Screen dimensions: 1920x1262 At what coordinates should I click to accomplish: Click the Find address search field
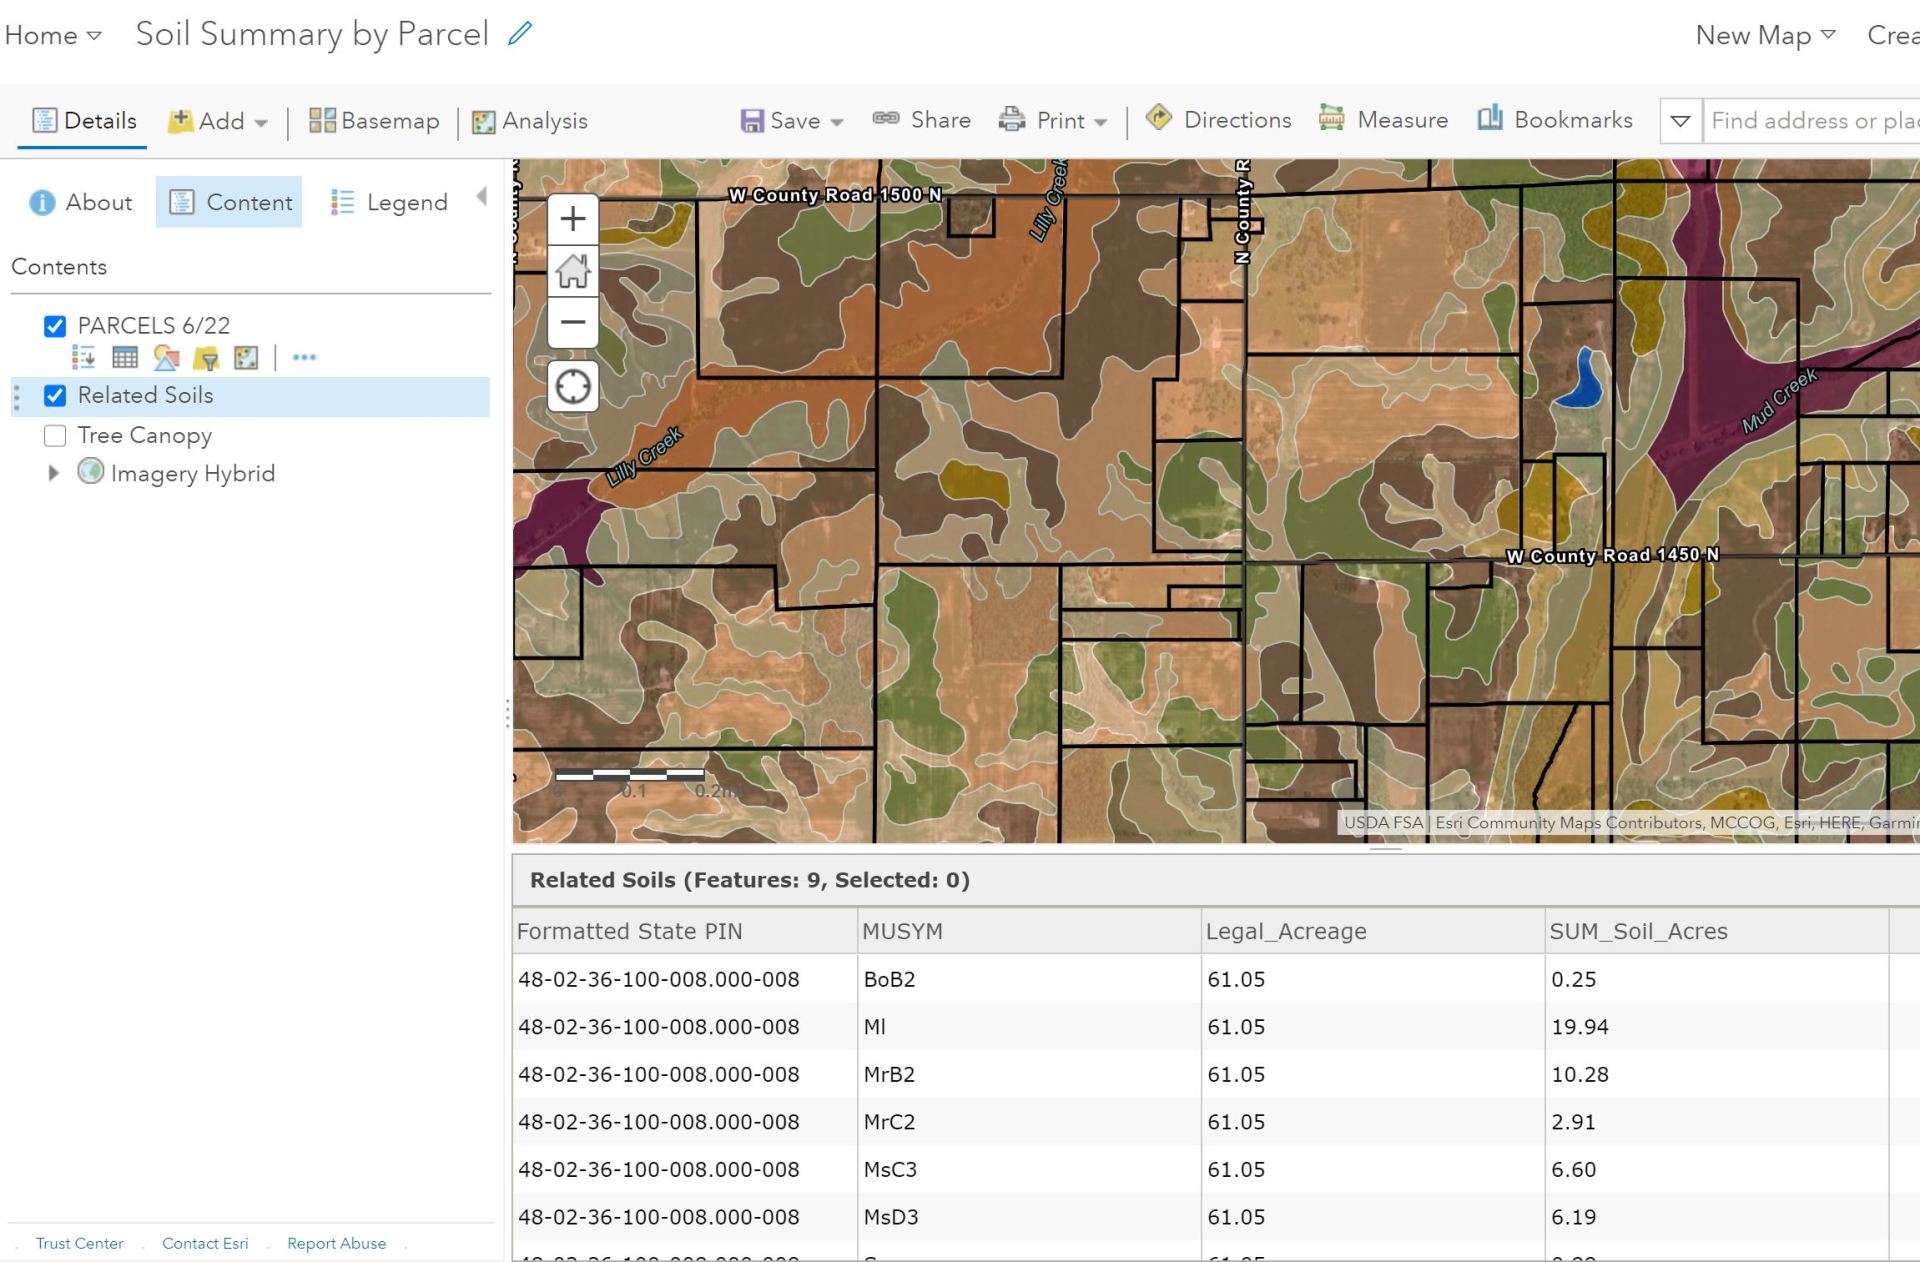1810,121
